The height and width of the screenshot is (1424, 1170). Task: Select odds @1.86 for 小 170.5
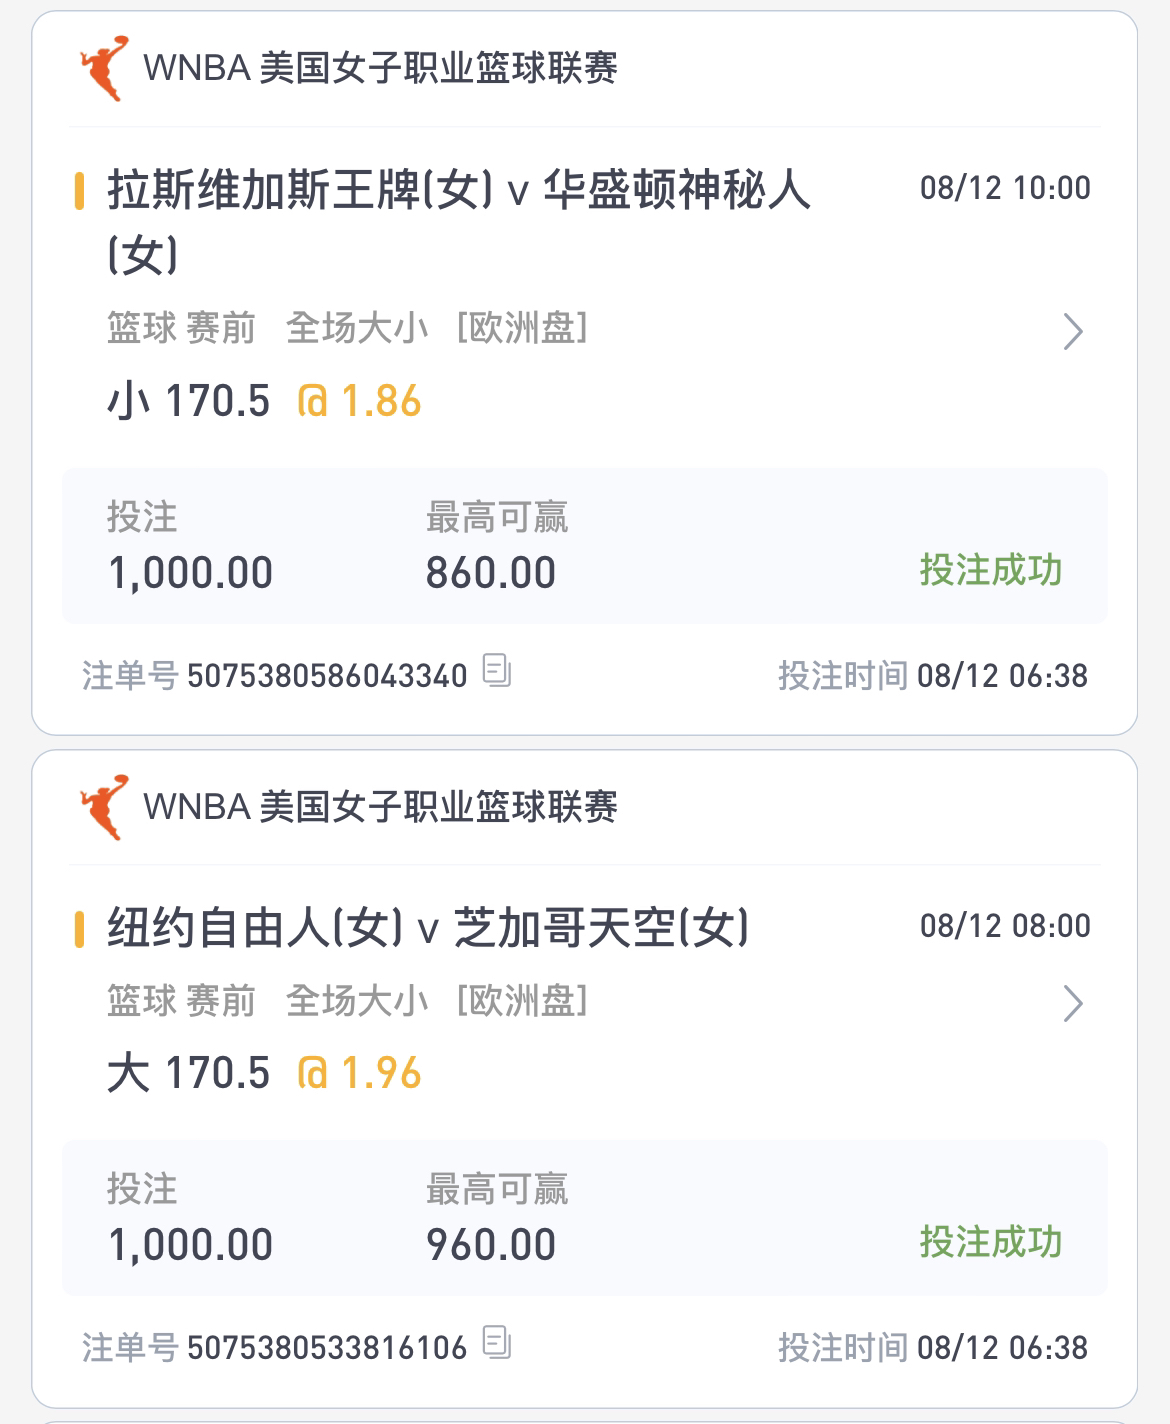360,401
